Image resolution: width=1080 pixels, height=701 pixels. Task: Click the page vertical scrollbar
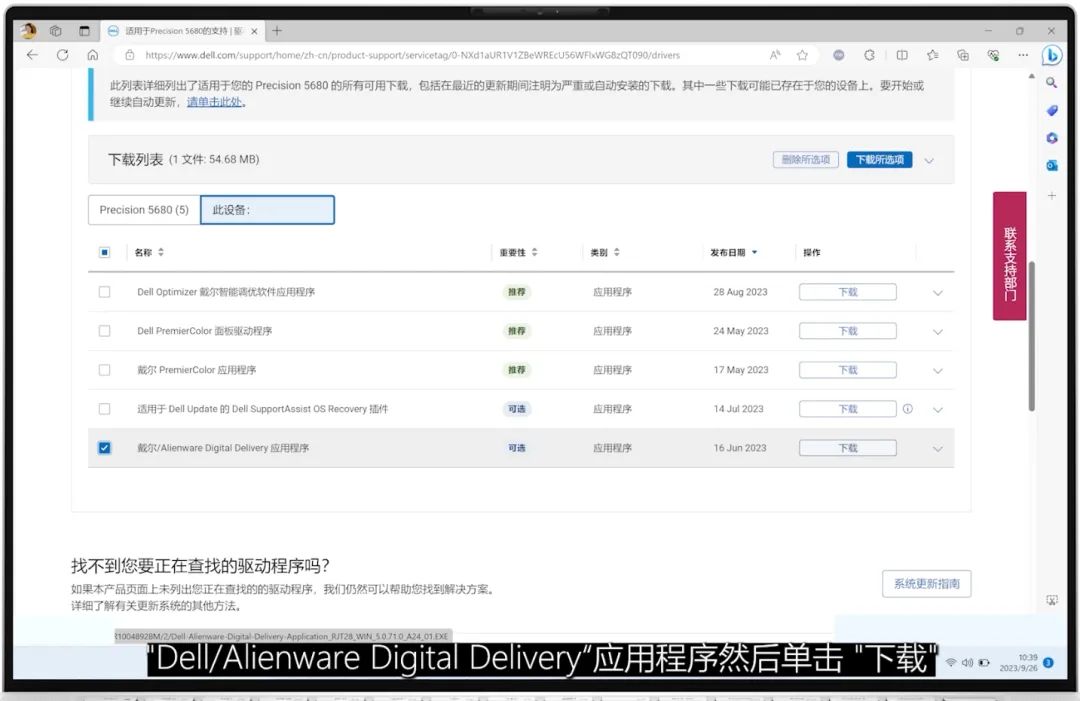pos(1031,335)
